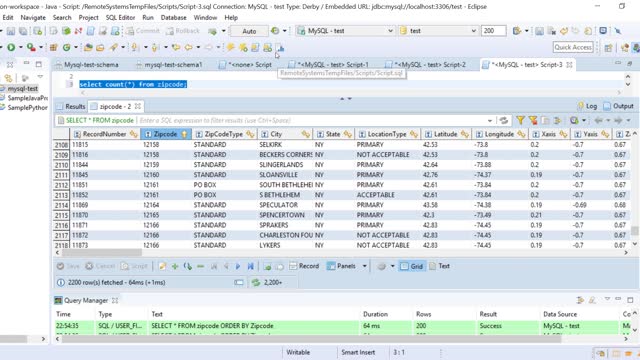Click the Rollback button in the toolbar

[182, 31]
